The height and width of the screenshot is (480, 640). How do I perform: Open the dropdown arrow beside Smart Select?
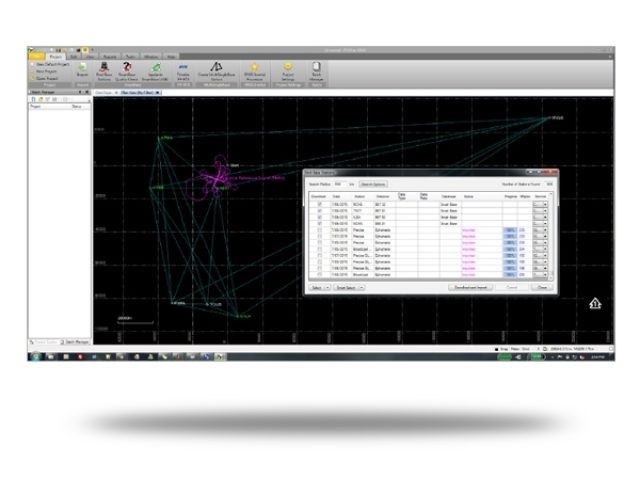click(362, 288)
